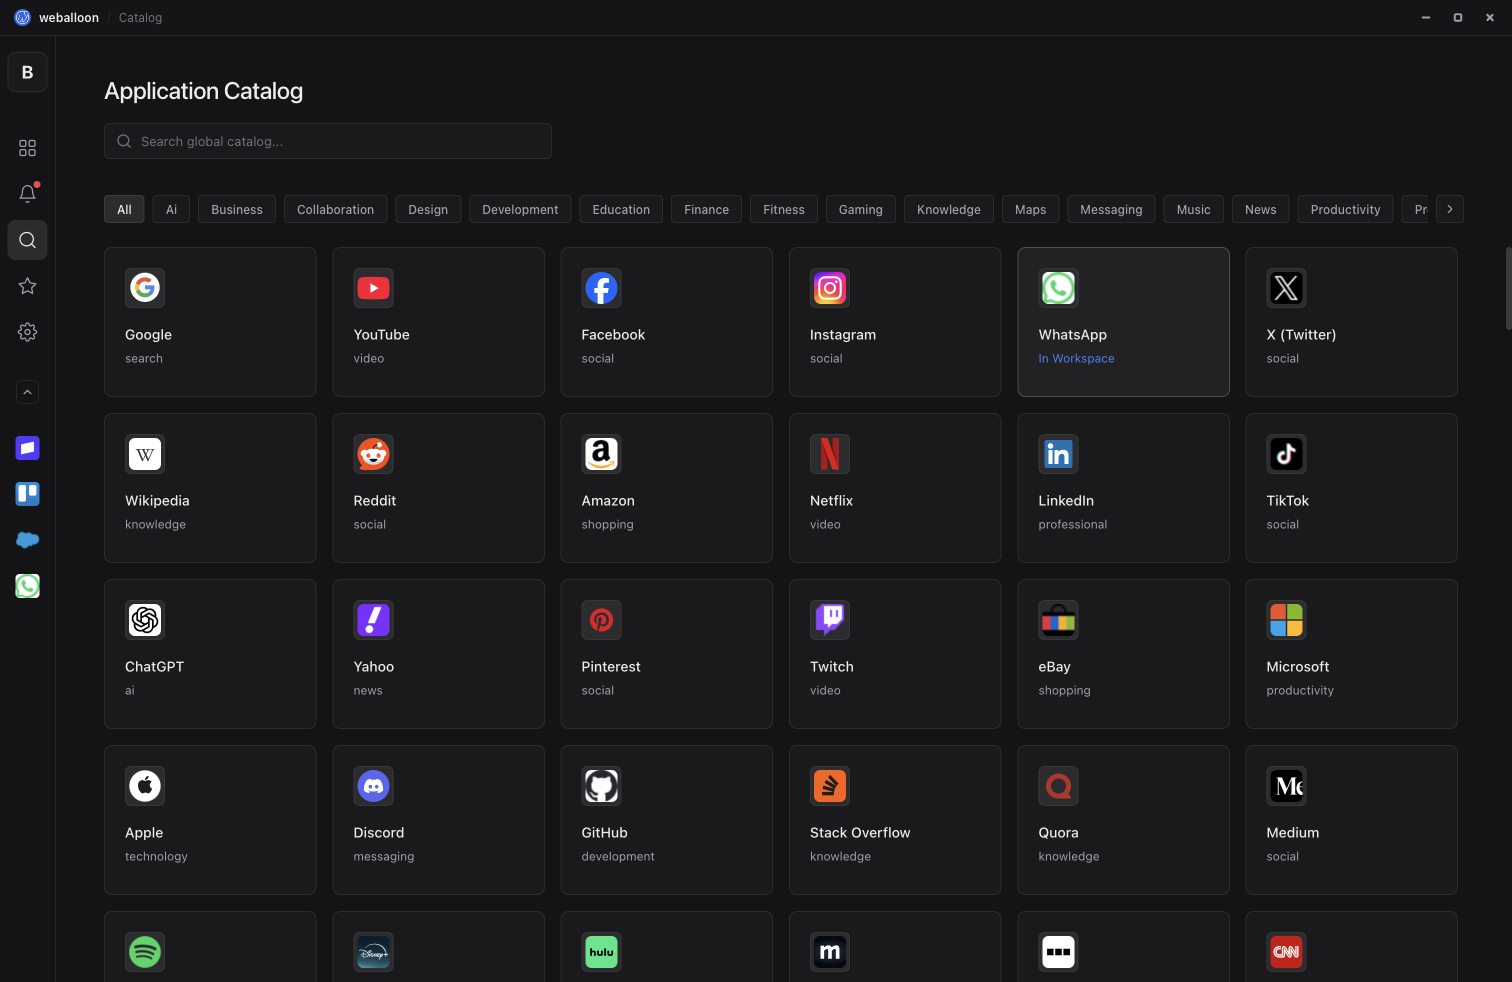
Task: Open the Discord app icon
Action: click(x=373, y=786)
